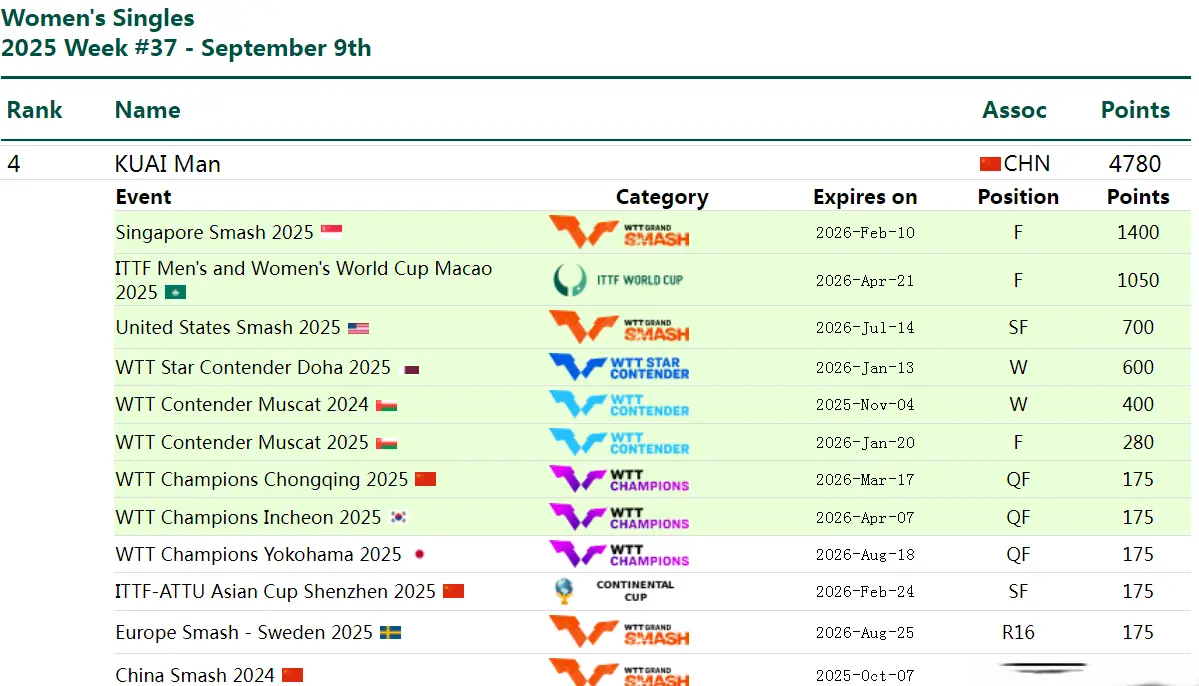Image resolution: width=1199 pixels, height=686 pixels.
Task: Click the South Korea flag beside Incheon
Action: click(399, 518)
